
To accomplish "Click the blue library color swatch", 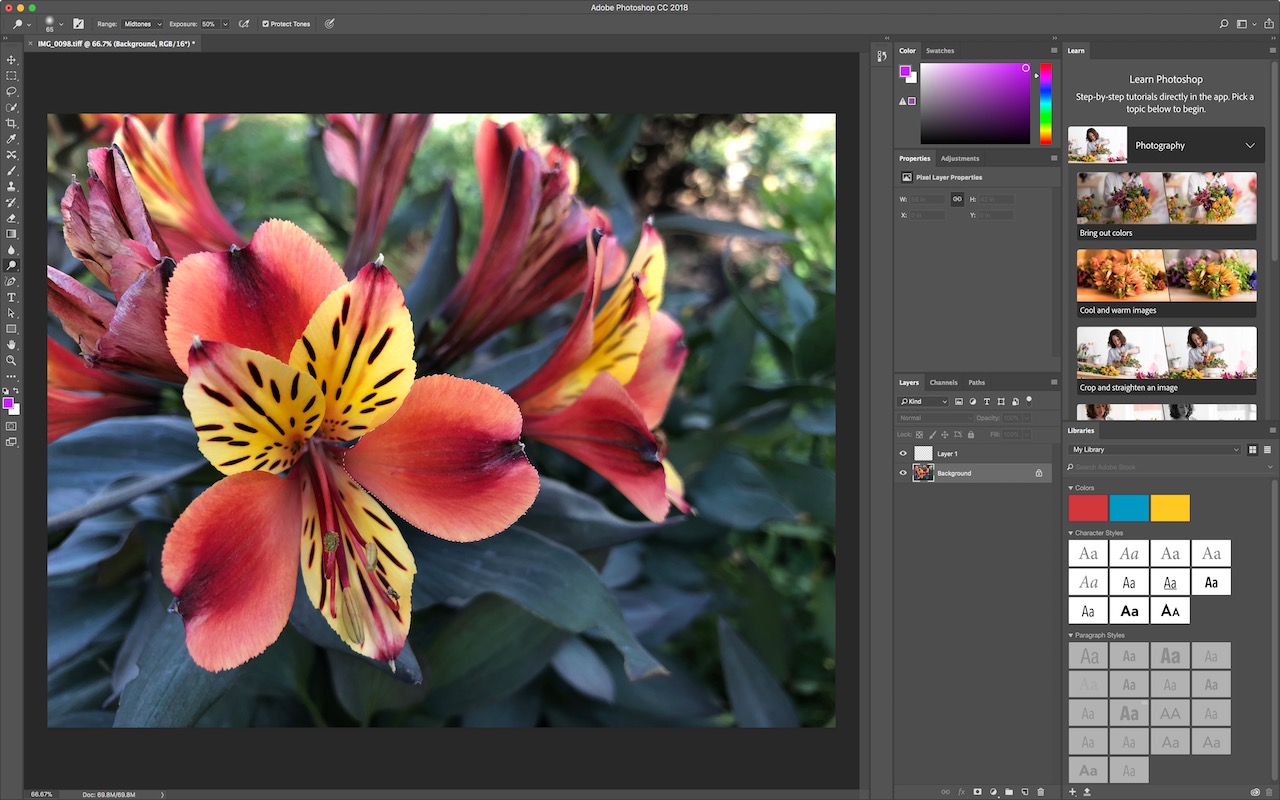I will coord(1129,508).
